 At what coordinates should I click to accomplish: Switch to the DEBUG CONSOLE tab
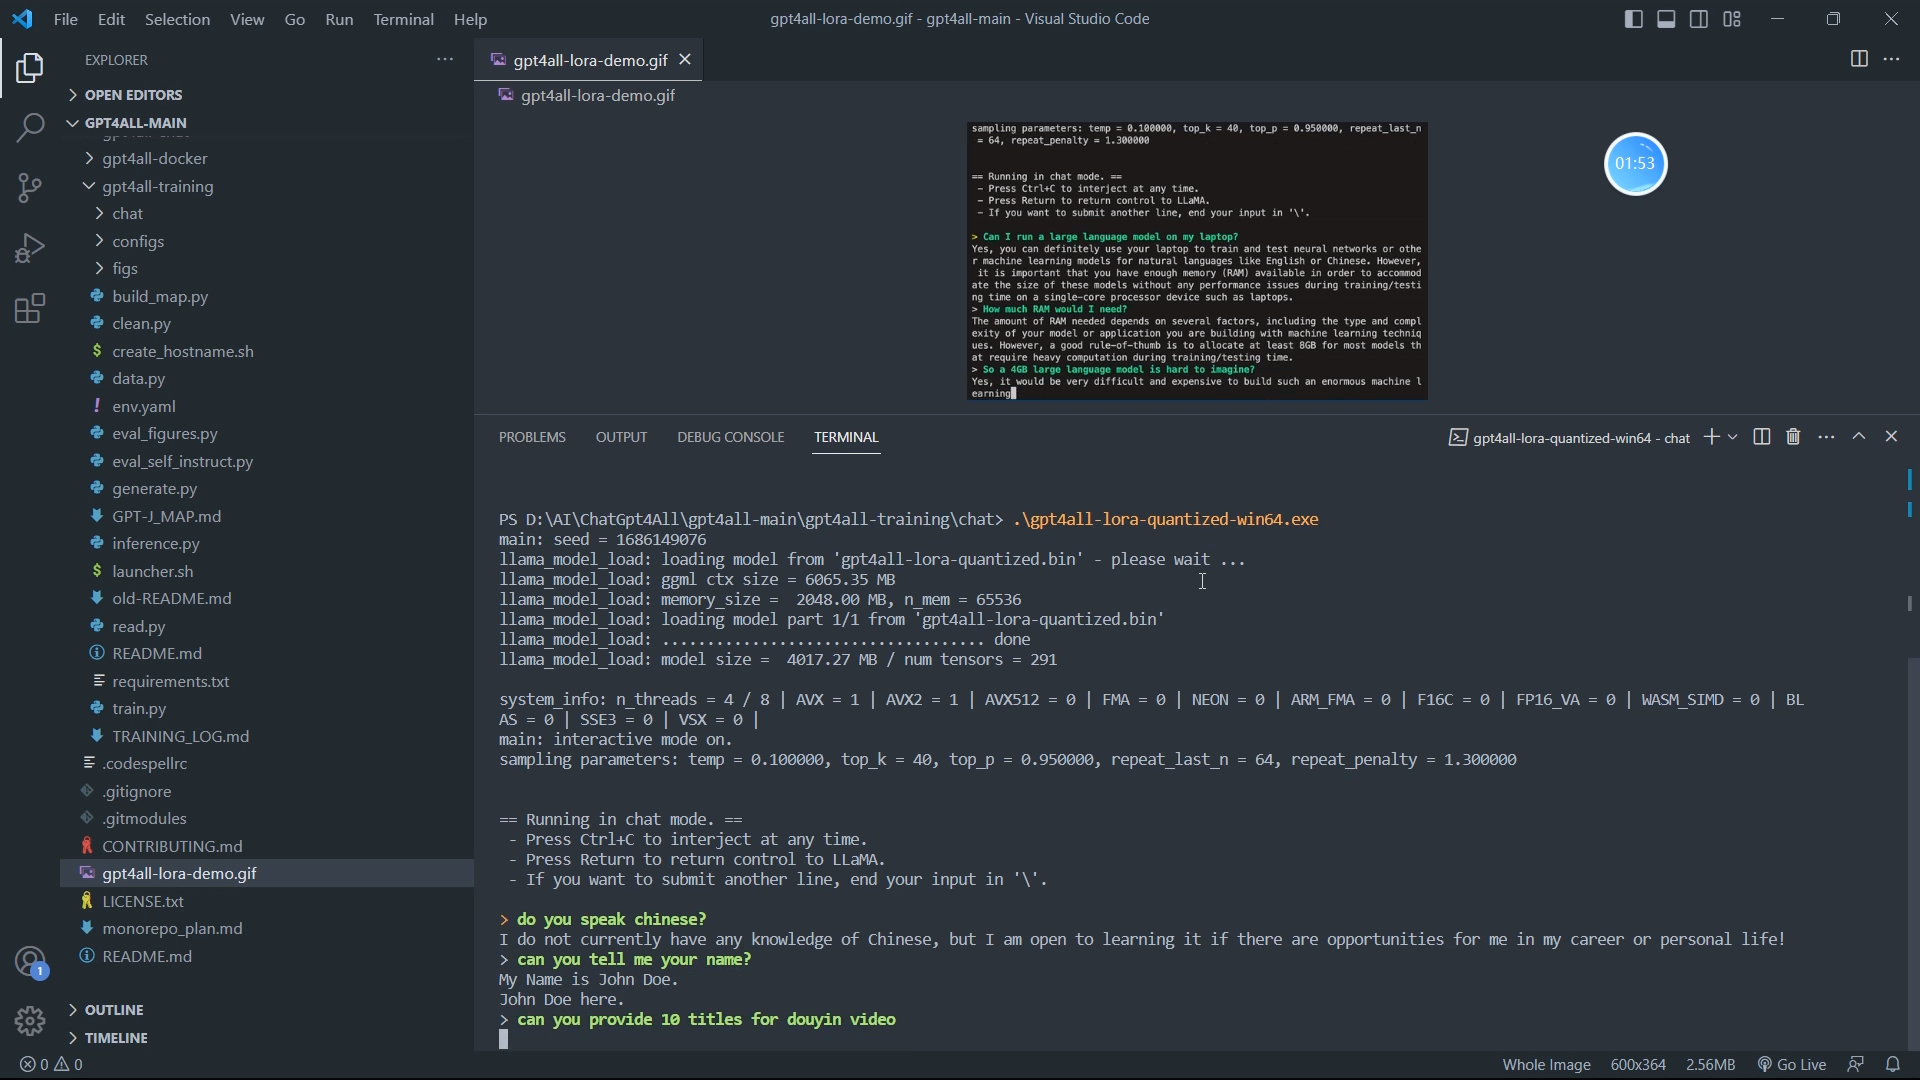[x=730, y=437]
